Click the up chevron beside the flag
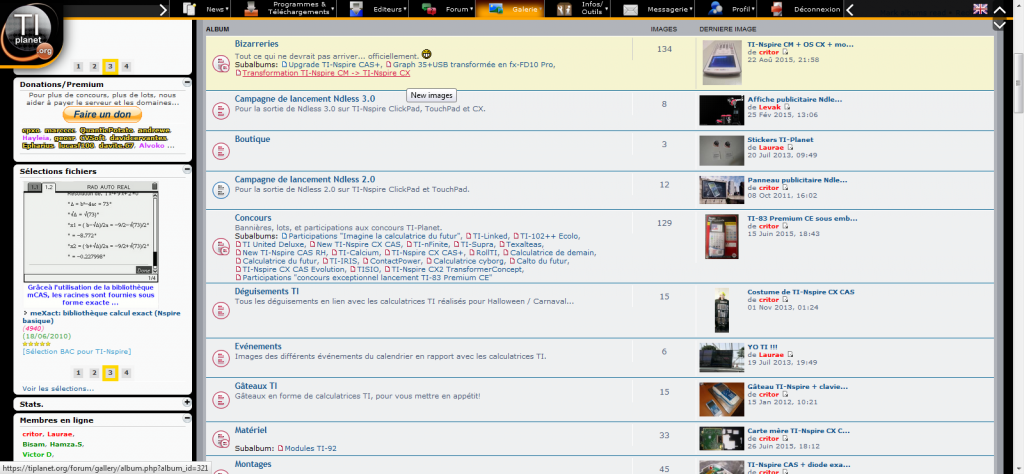This screenshot has width=1024, height=474. click(x=1000, y=9)
